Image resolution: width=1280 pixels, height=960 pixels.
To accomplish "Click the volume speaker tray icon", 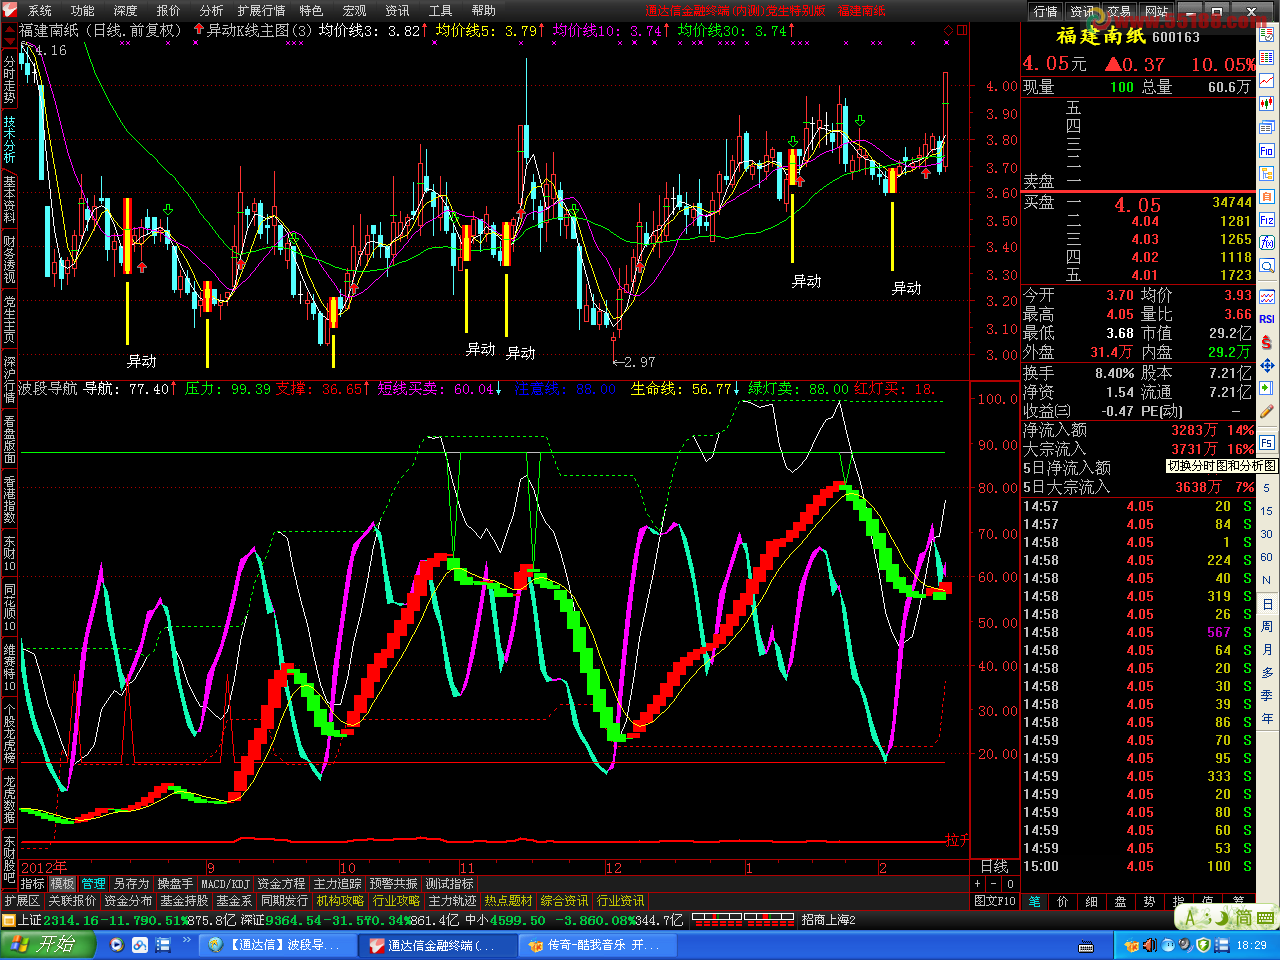I will (1150, 945).
